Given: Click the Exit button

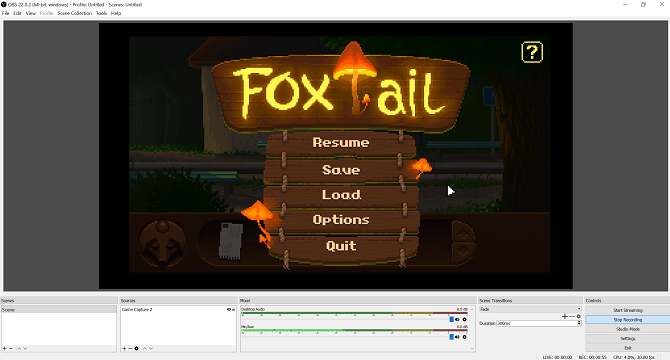Looking at the screenshot, I should 628,348.
